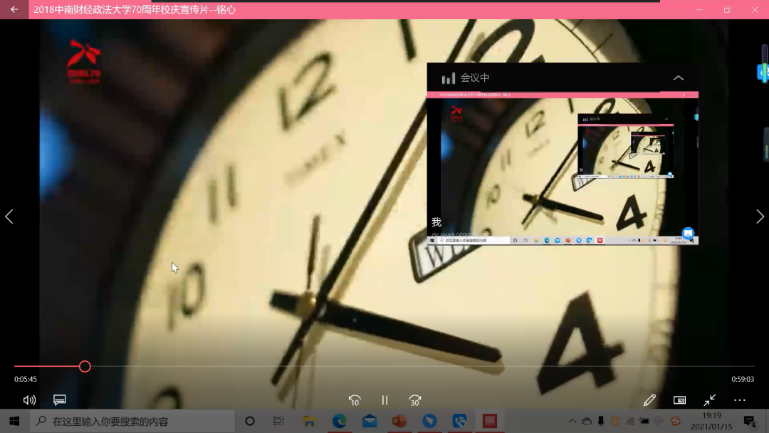This screenshot has width=769, height=433.
Task: Skip forward 30 seconds
Action: coord(415,400)
